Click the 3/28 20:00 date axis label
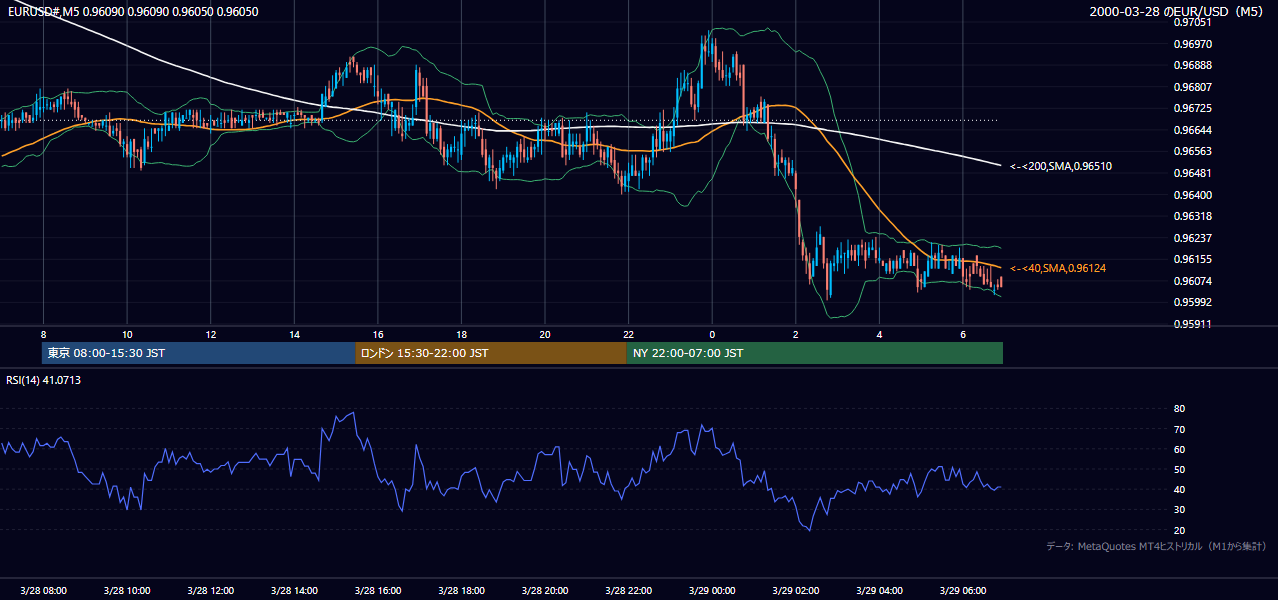Image resolution: width=1278 pixels, height=600 pixels. 544,591
